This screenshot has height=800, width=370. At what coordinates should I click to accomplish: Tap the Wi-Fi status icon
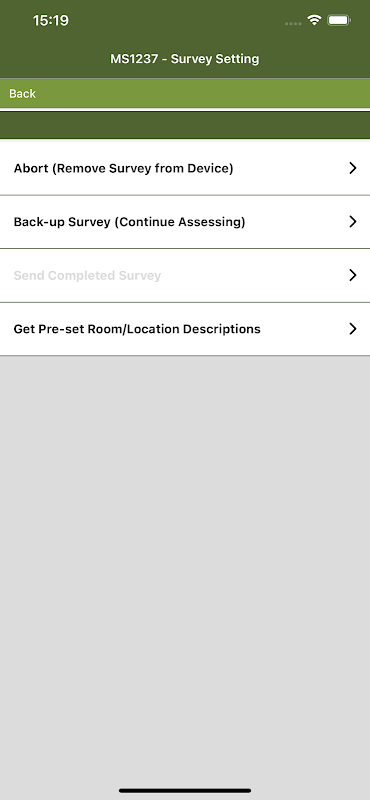pos(314,20)
